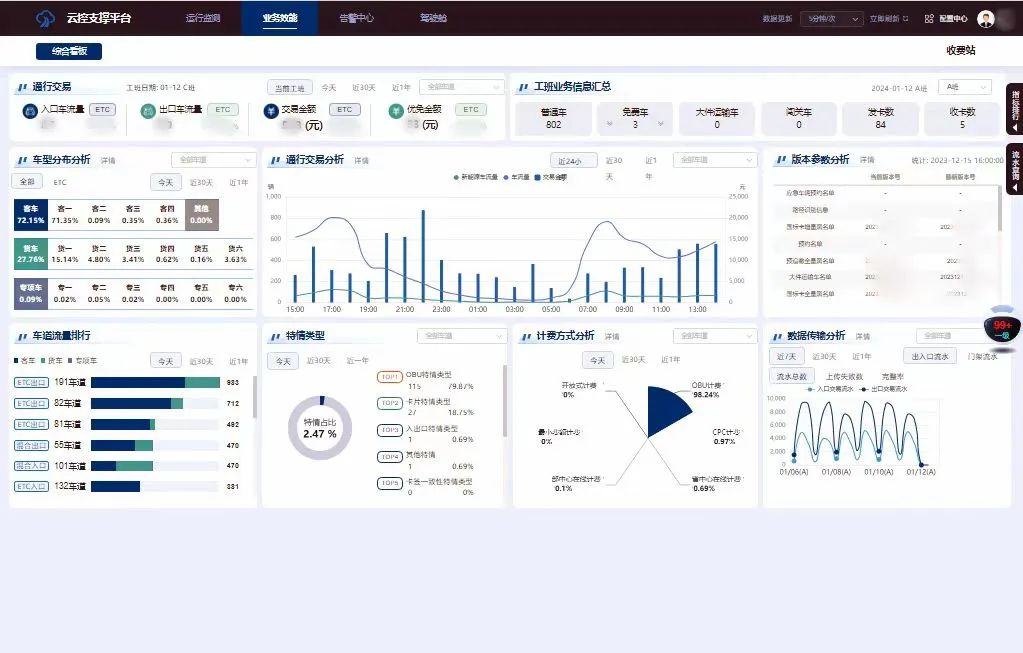Open 详情 link beside 版本参数分析
The image size is (1023, 653).
pyautogui.click(x=866, y=160)
